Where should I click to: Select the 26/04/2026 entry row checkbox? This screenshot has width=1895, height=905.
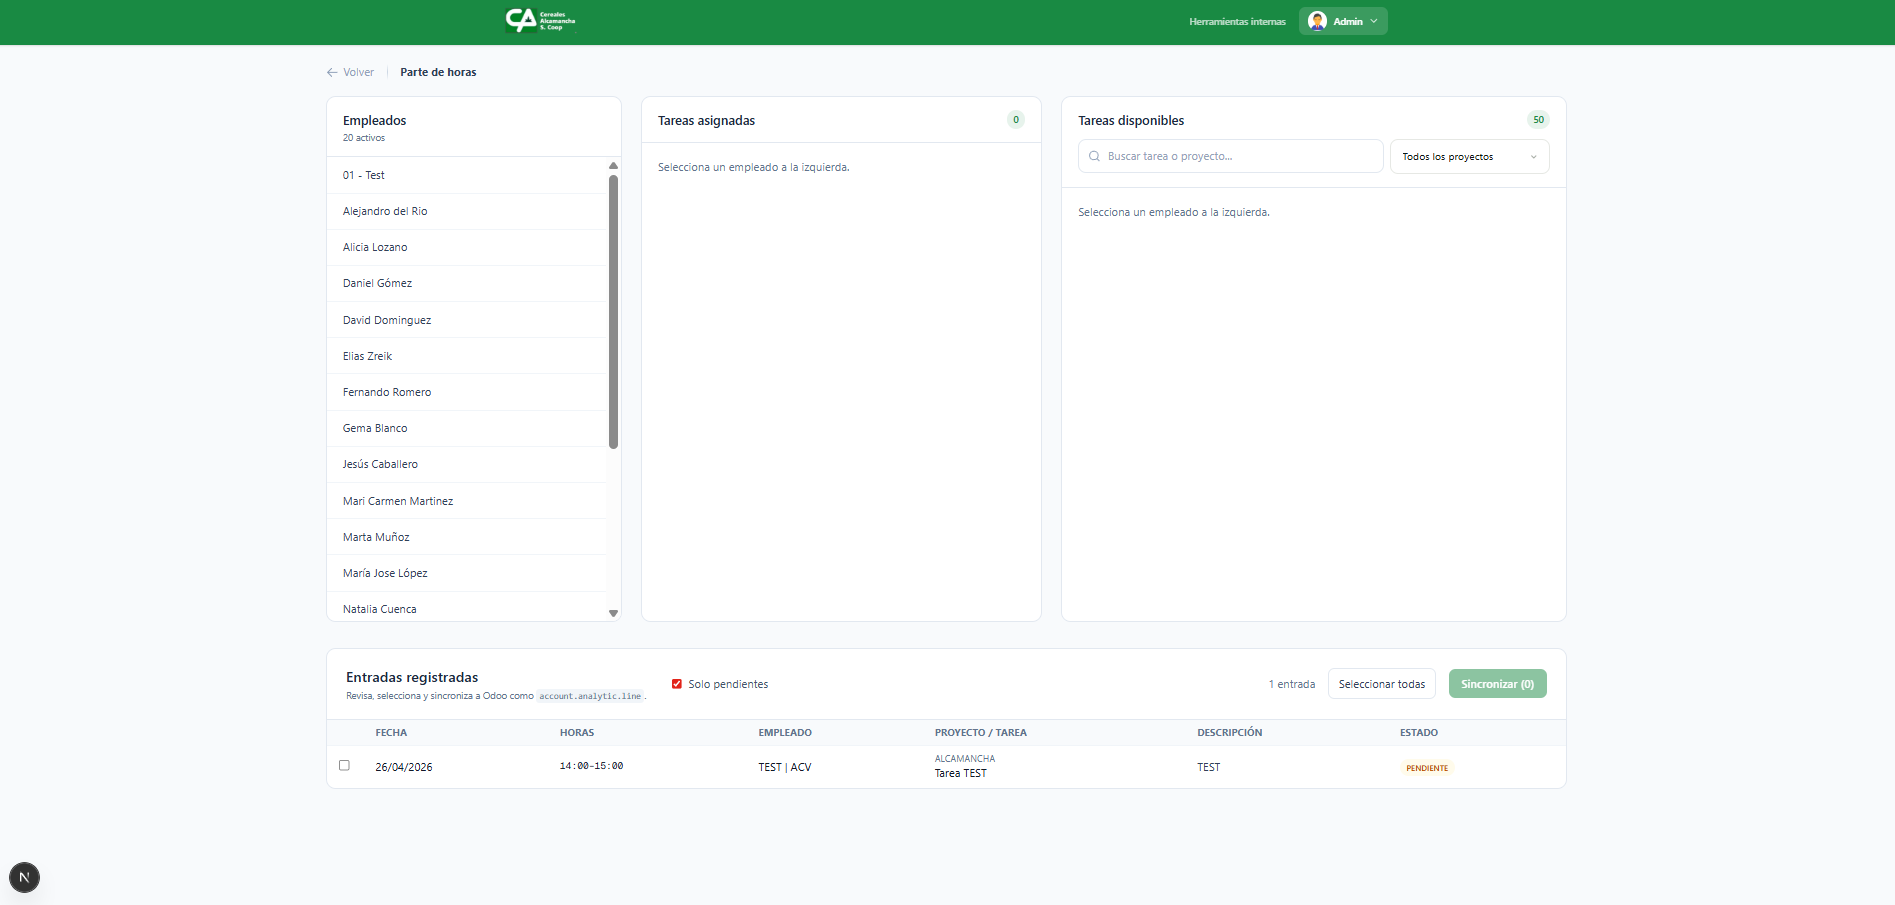pyautogui.click(x=344, y=766)
